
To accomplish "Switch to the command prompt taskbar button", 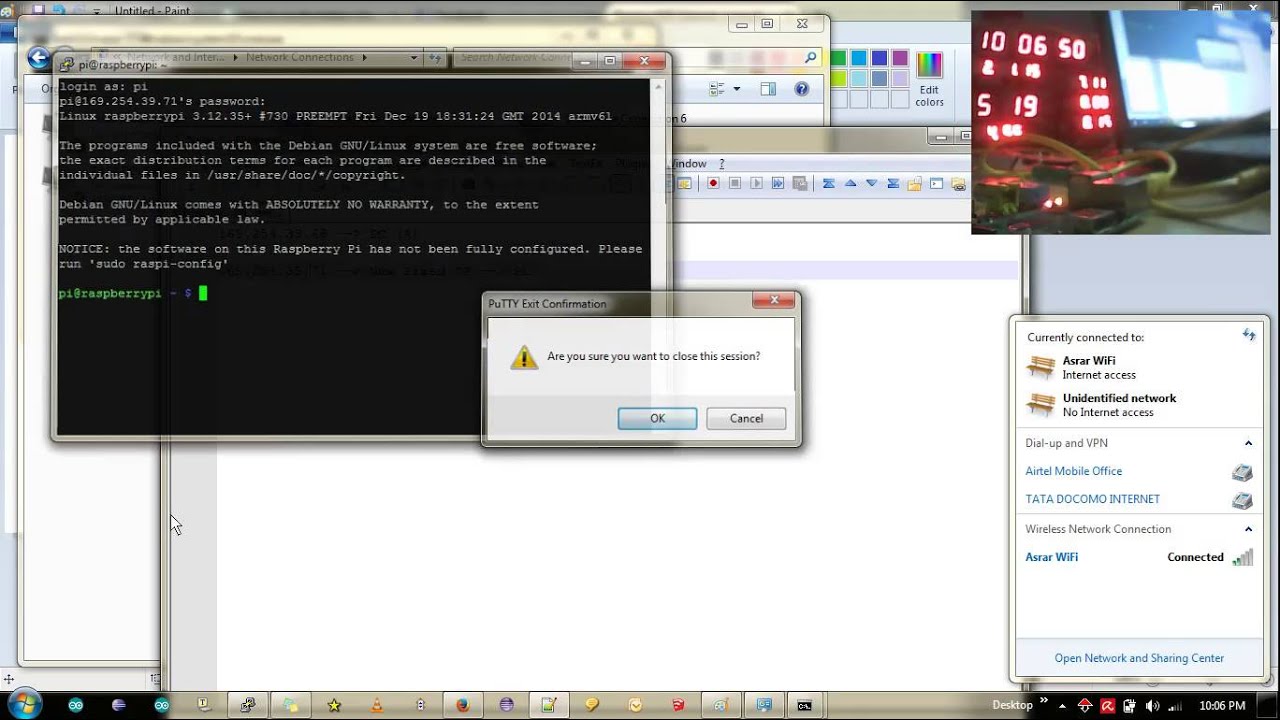I will point(805,705).
